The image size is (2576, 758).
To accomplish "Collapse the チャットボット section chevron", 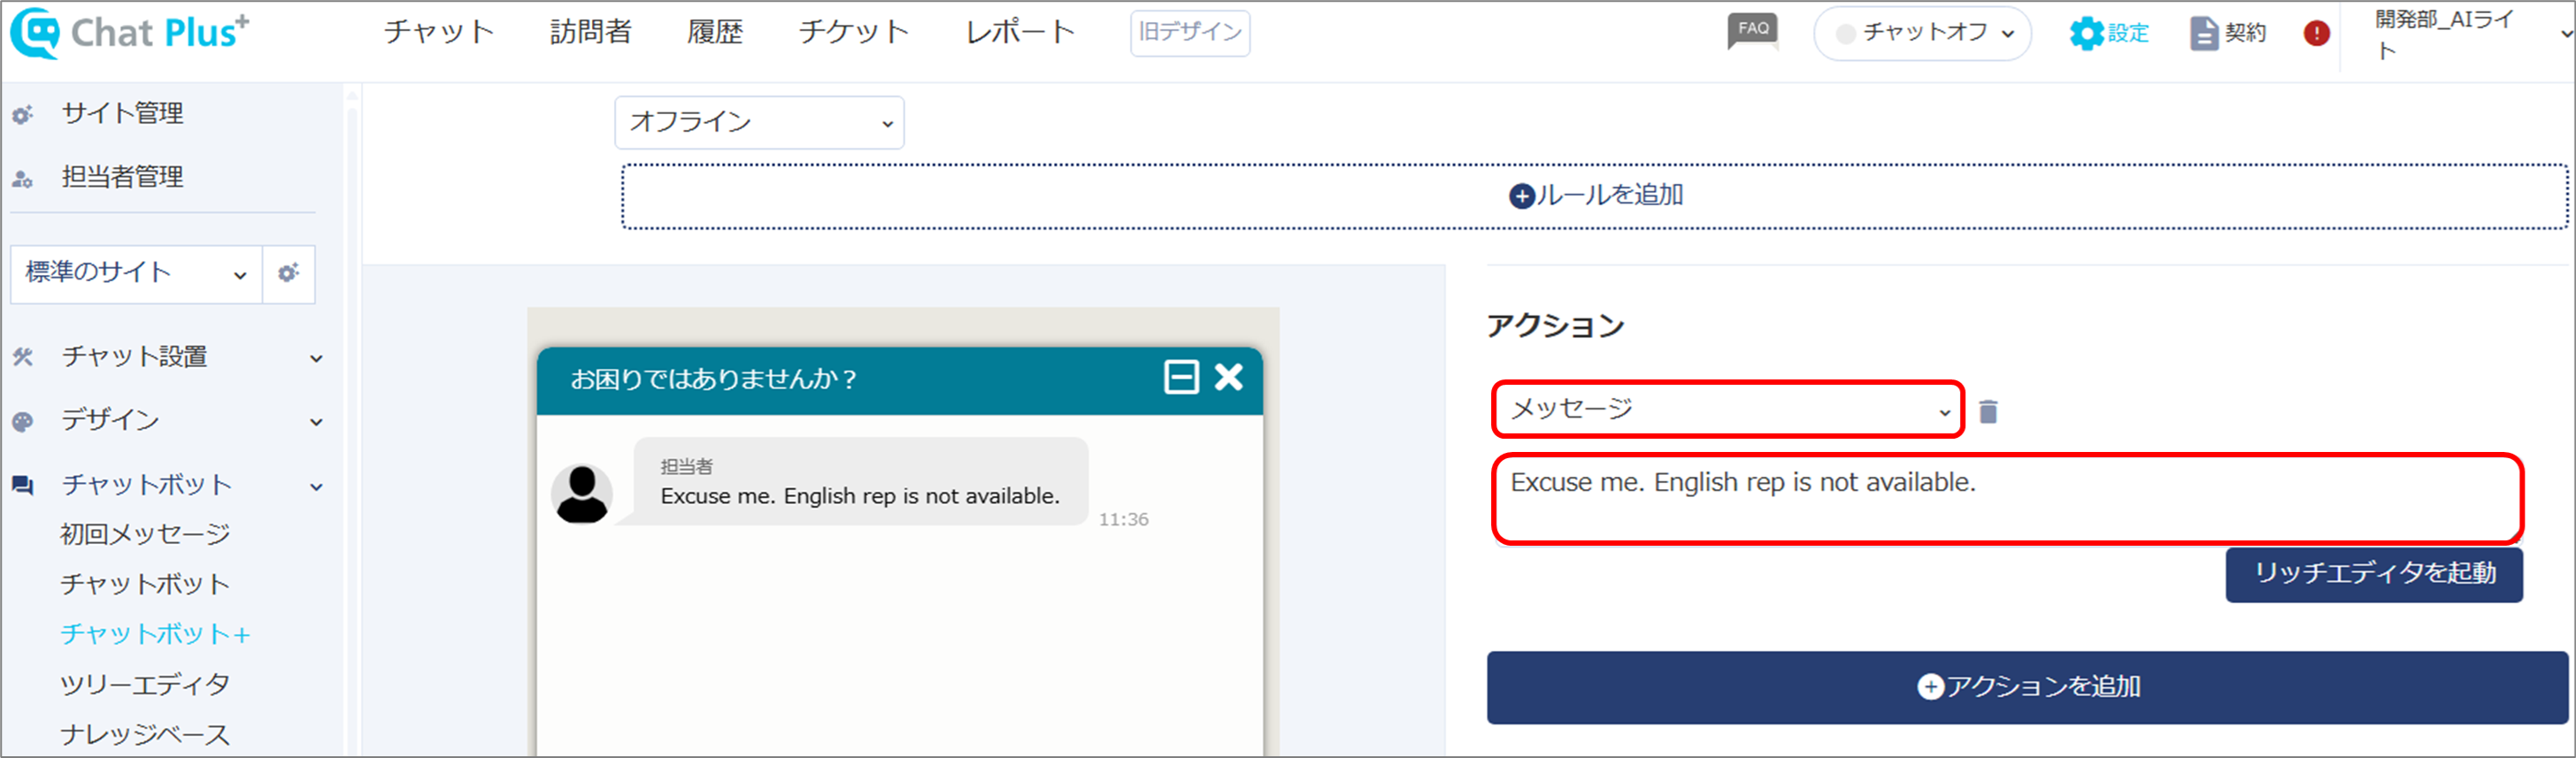I will coord(316,487).
